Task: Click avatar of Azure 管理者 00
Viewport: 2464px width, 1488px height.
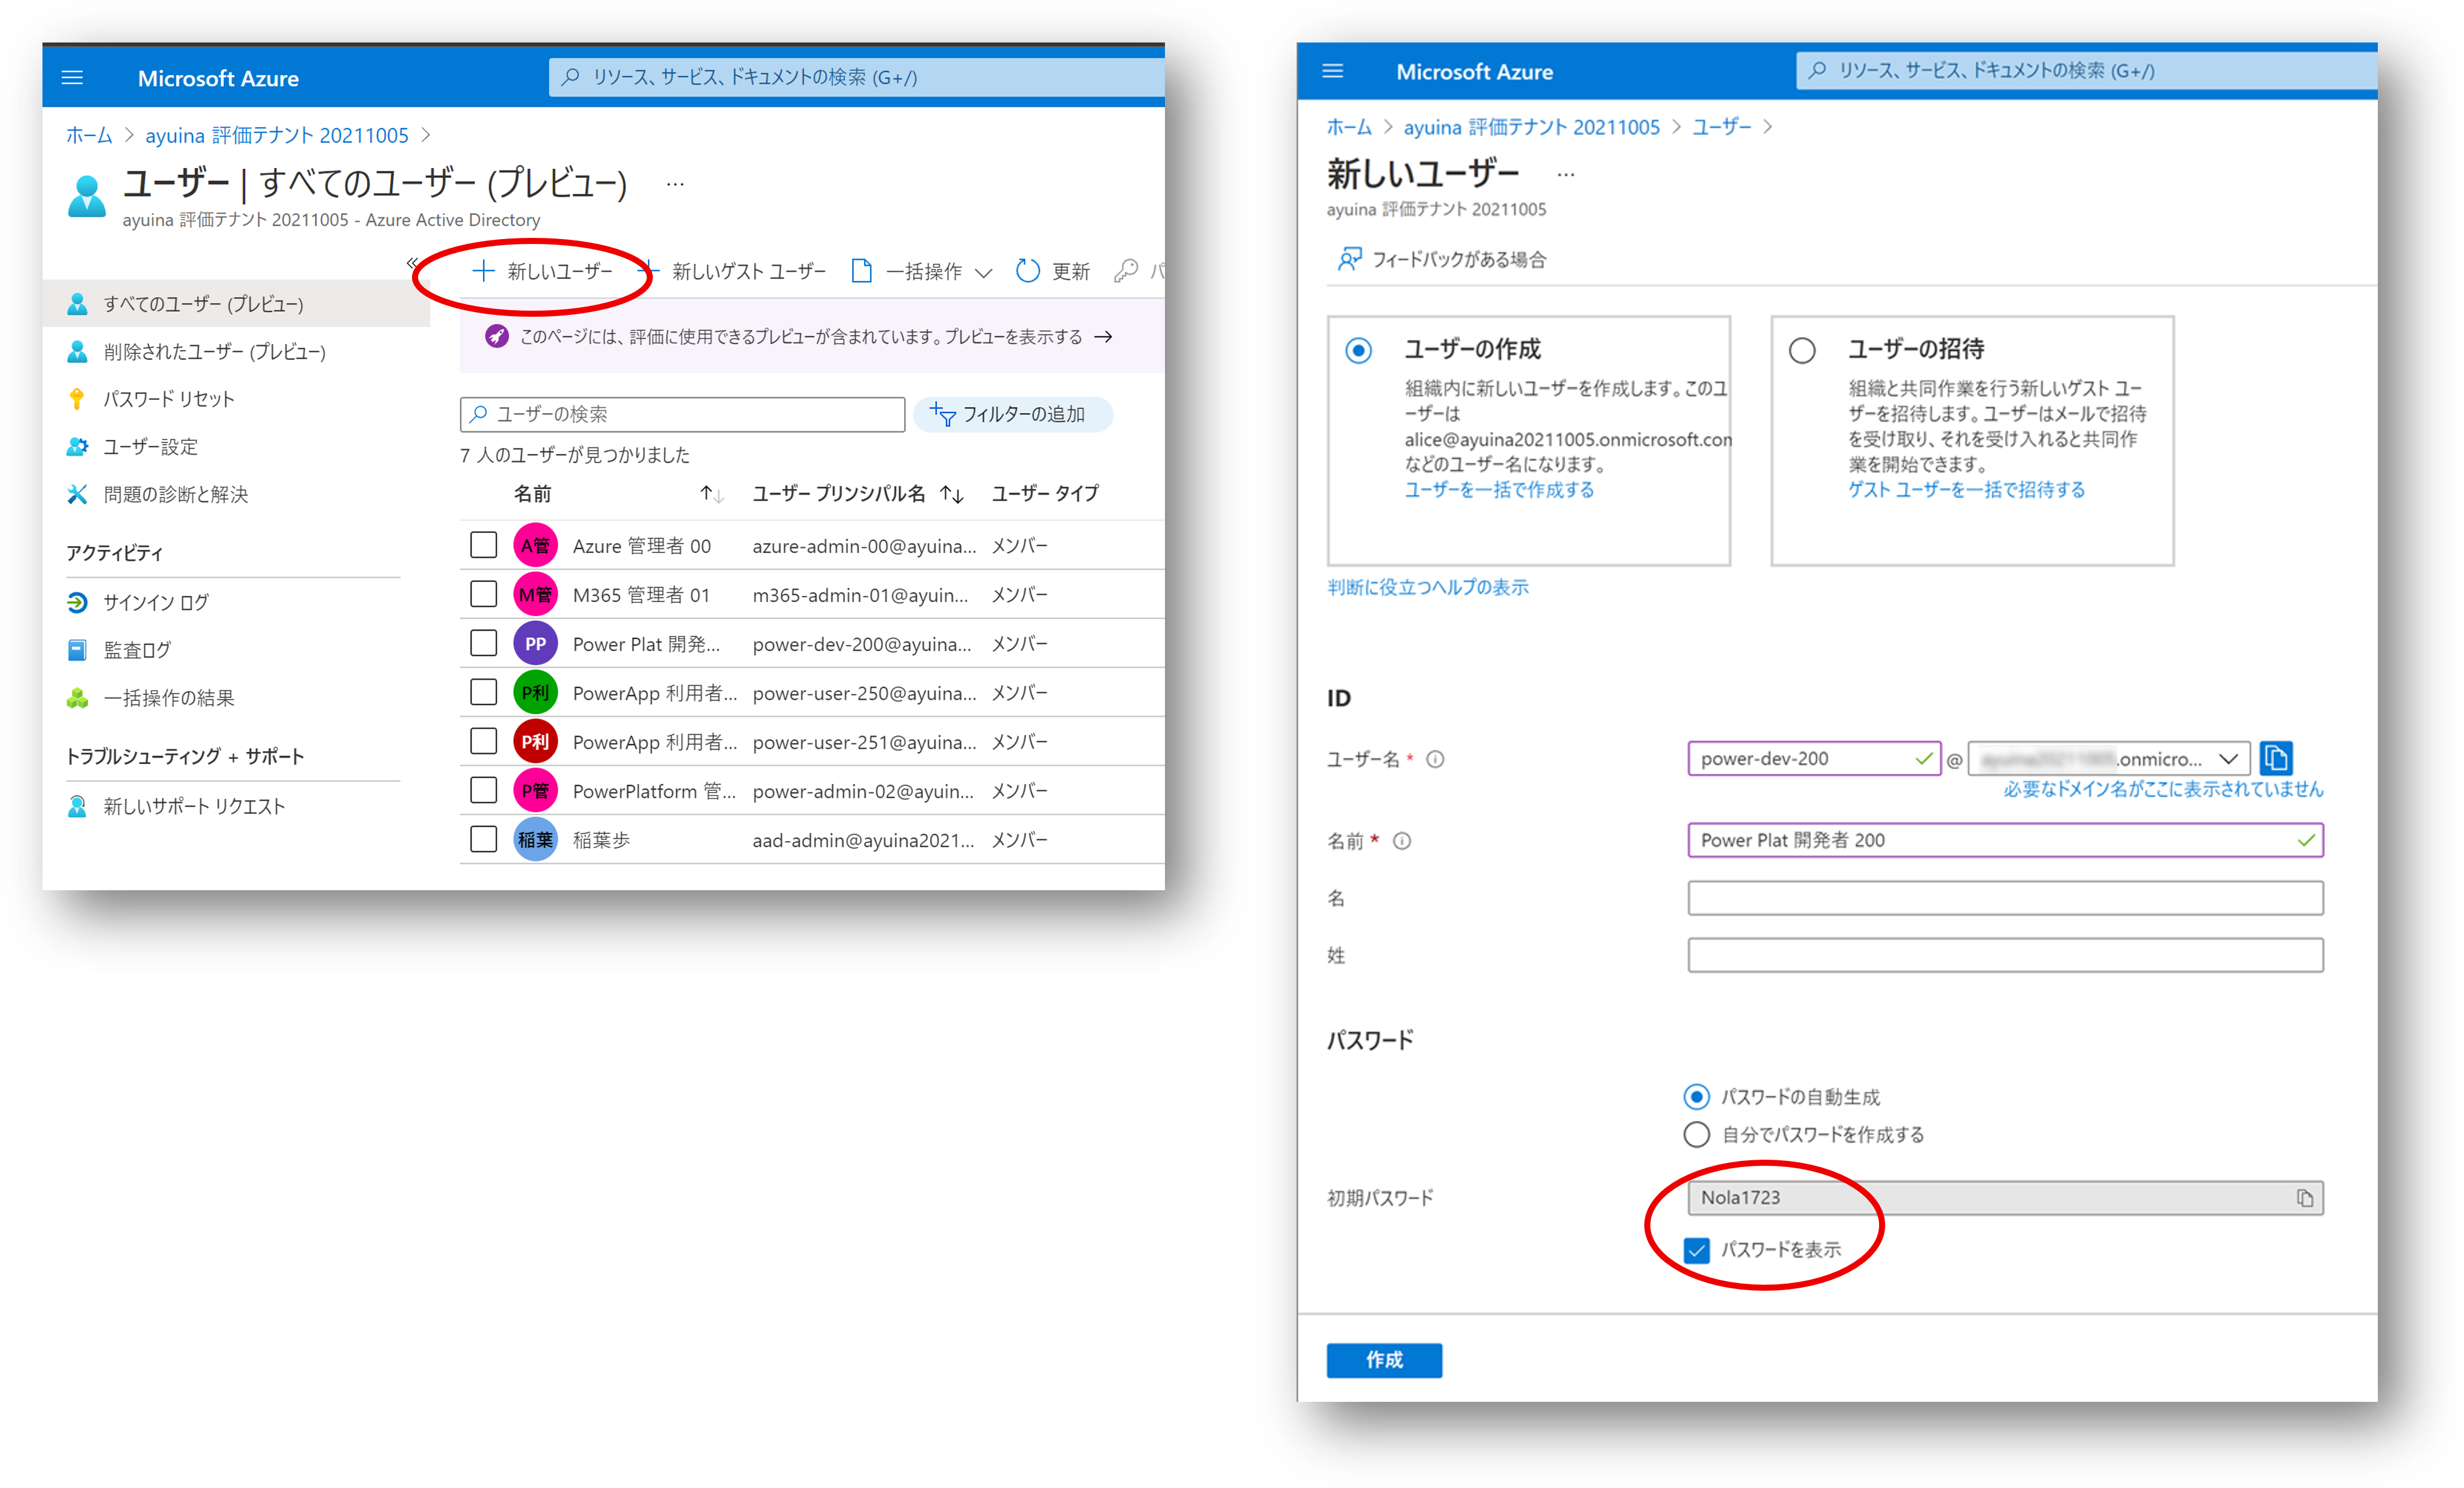Action: tap(535, 546)
